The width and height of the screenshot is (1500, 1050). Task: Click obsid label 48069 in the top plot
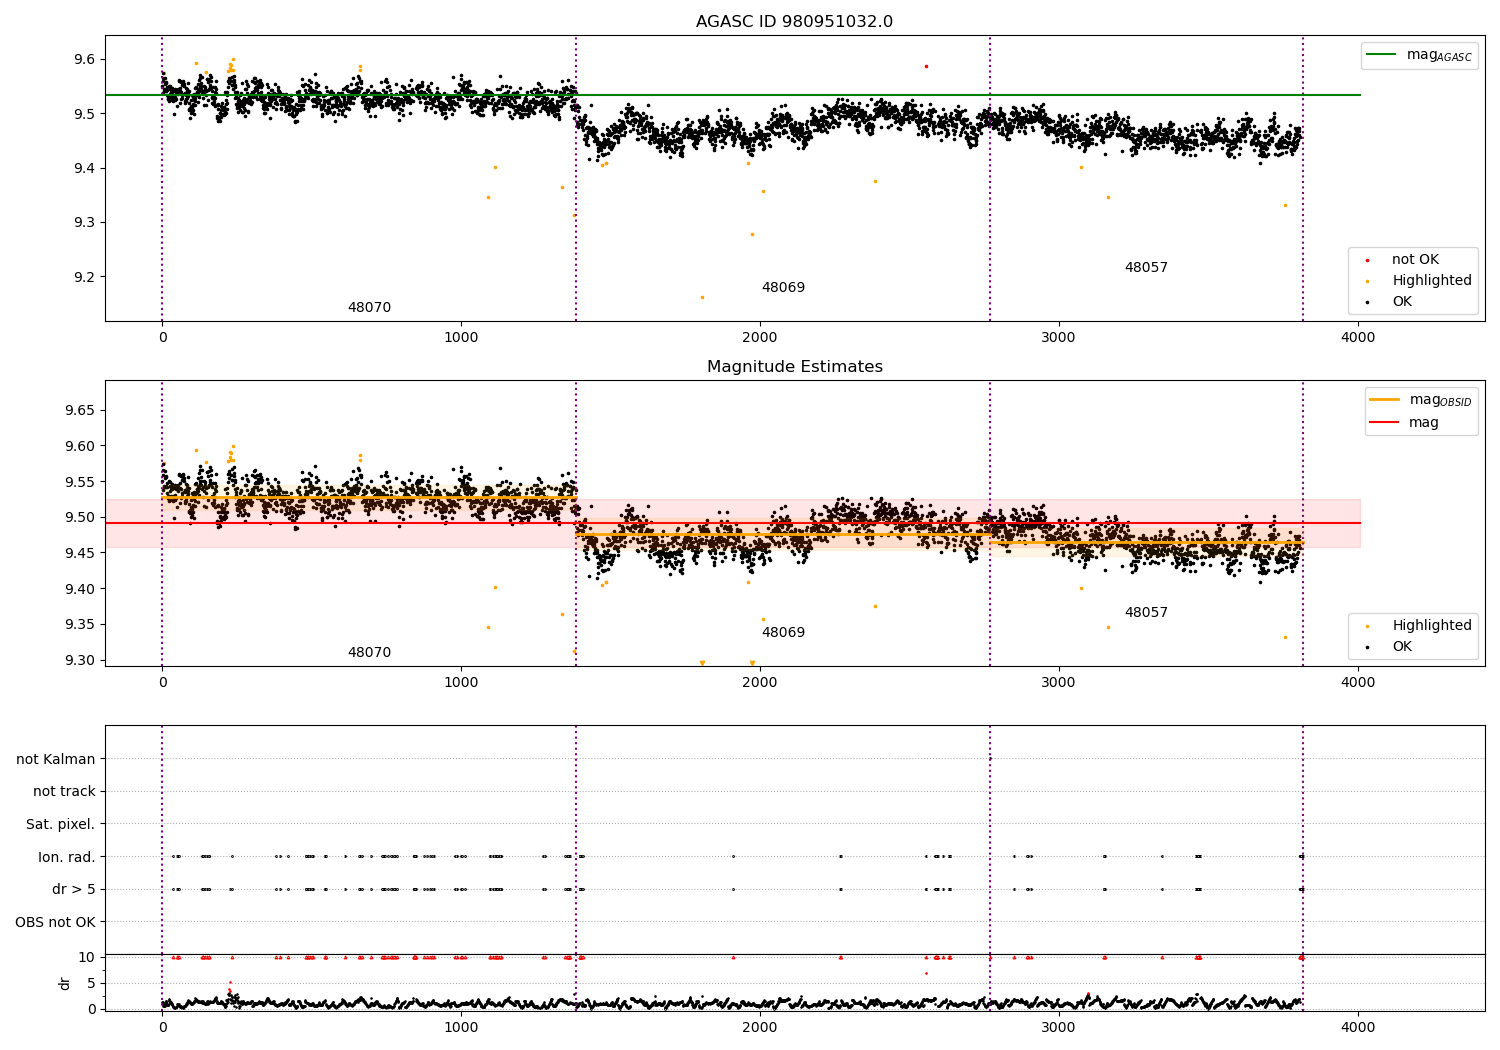coord(783,288)
